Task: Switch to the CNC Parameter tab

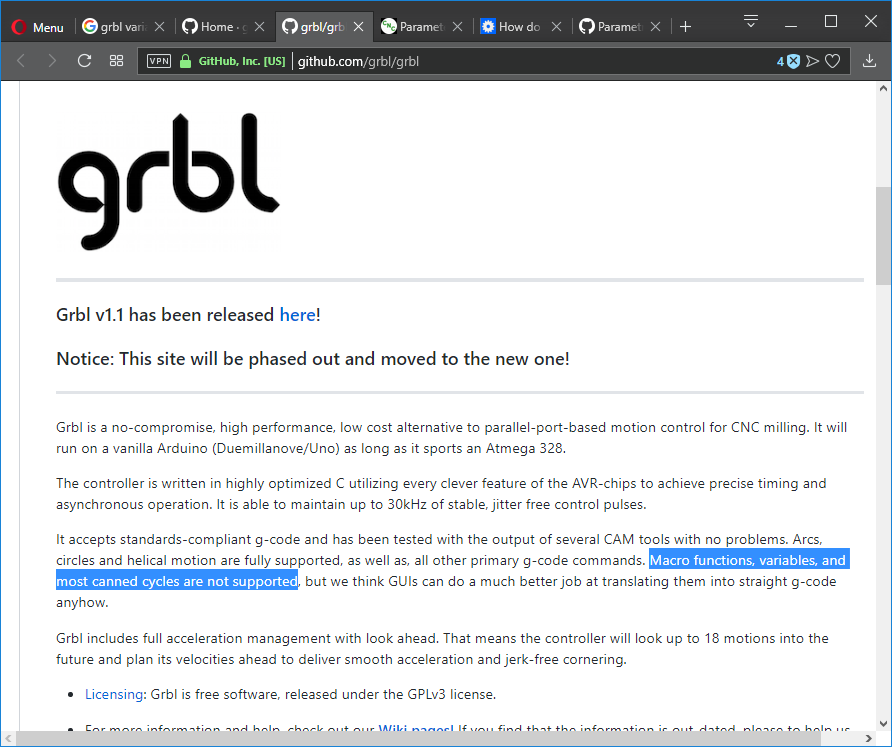Action: pos(414,27)
